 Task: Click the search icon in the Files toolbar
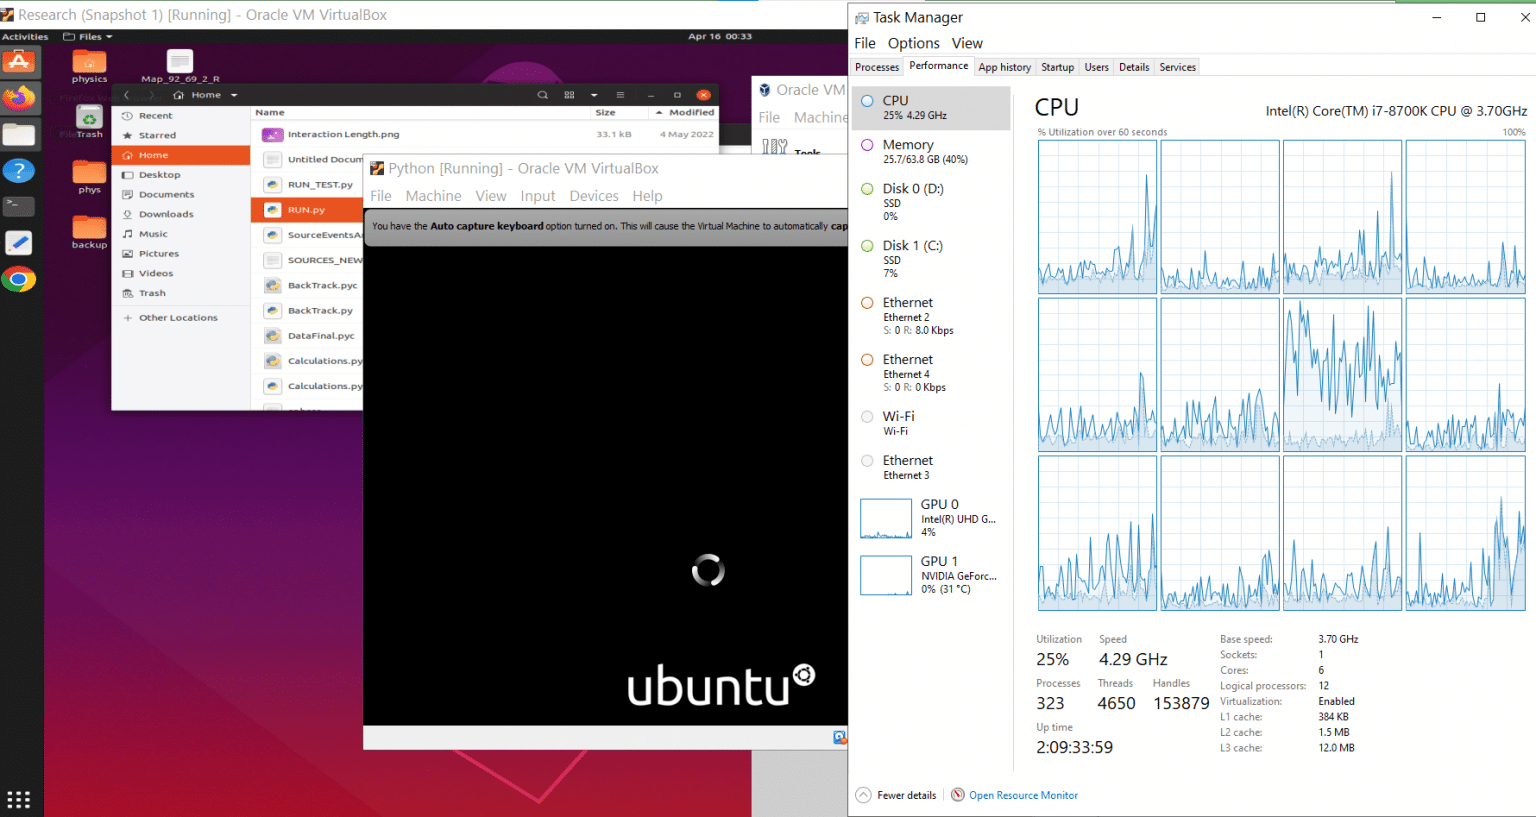(x=543, y=94)
